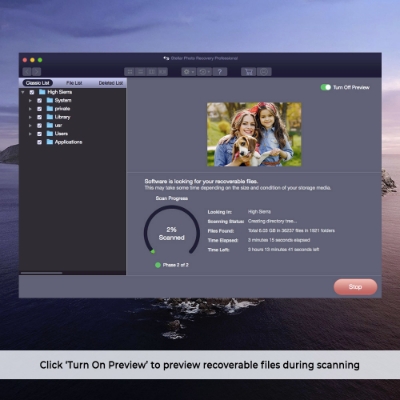400x400 pixels.
Task: Click the shopping cart buy icon
Action: pos(249,72)
